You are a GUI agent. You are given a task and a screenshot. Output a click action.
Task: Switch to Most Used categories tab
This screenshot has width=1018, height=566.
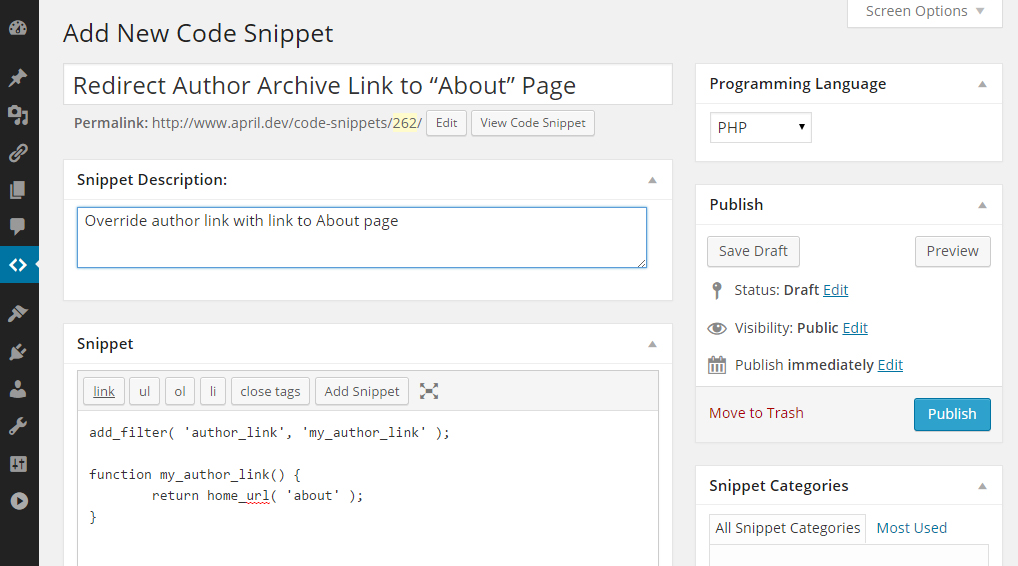click(912, 528)
